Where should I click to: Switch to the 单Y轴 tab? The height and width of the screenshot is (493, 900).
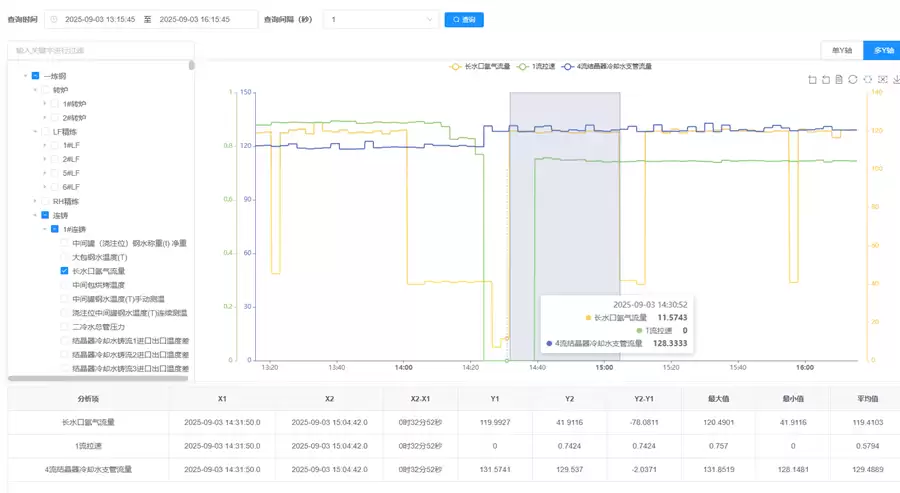click(840, 51)
